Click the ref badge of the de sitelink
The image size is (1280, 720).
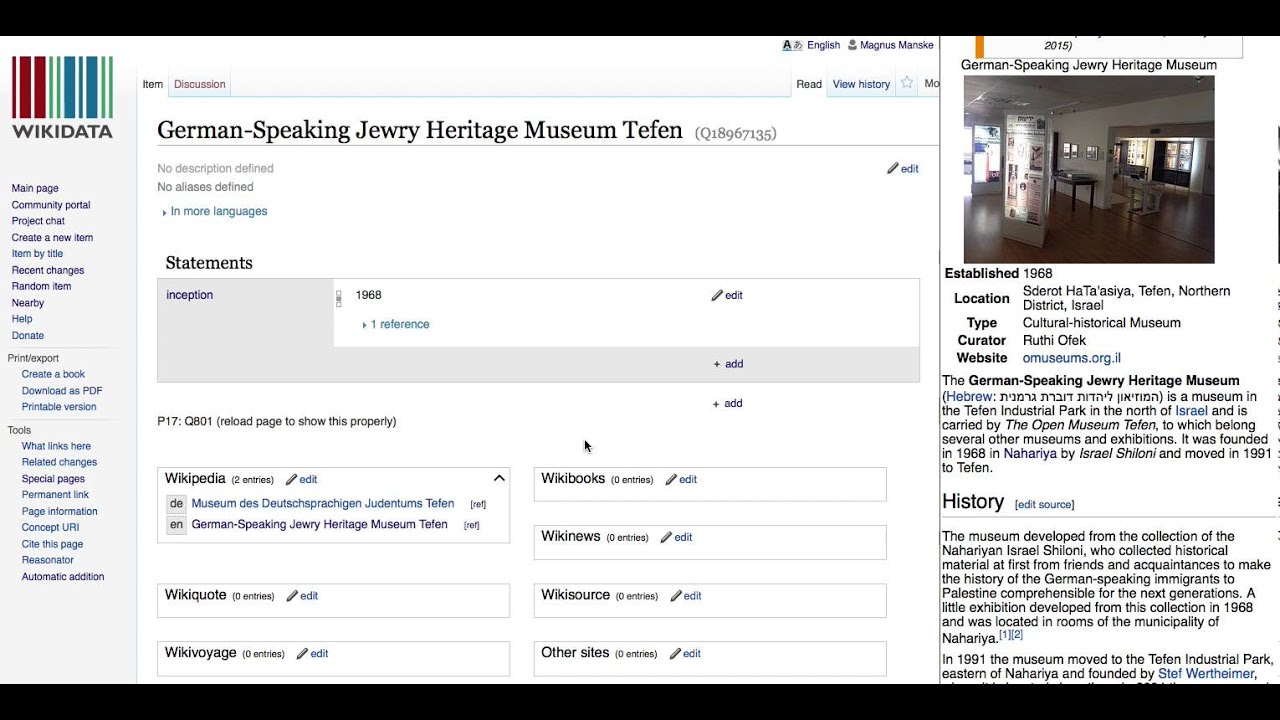(478, 505)
